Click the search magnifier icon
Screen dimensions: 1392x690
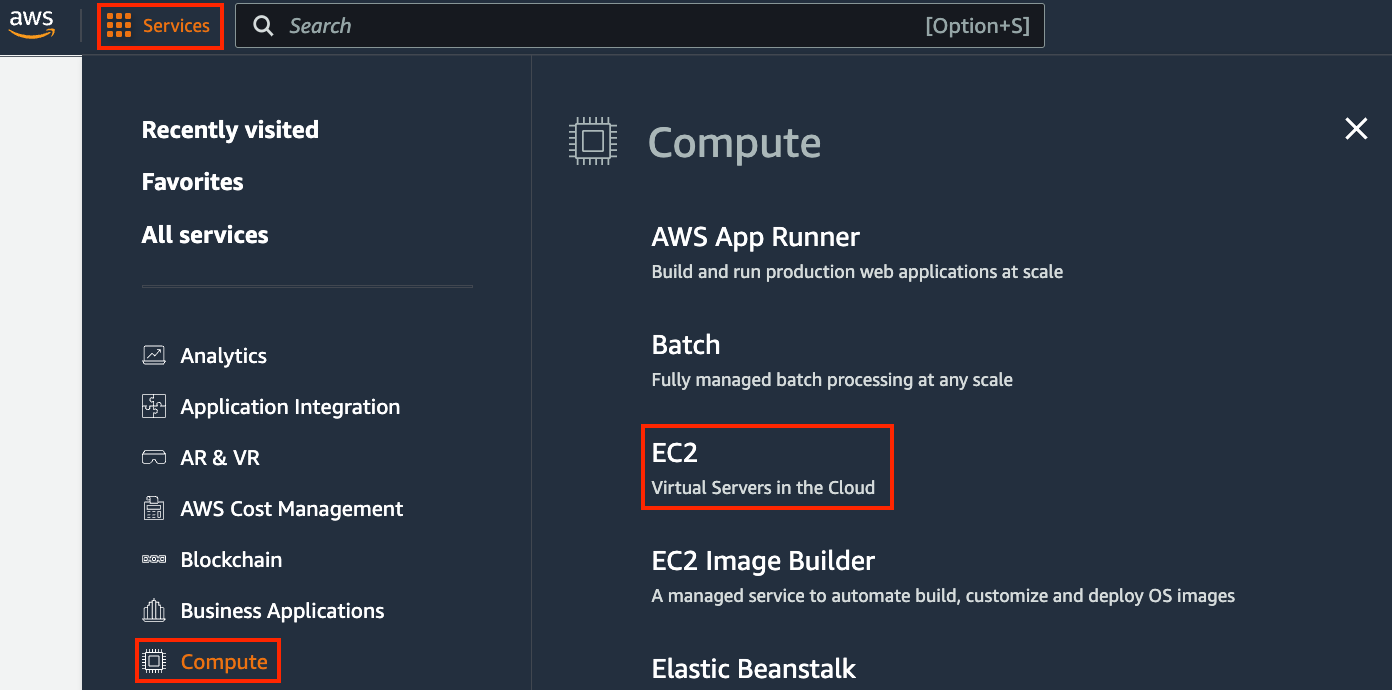(x=263, y=26)
